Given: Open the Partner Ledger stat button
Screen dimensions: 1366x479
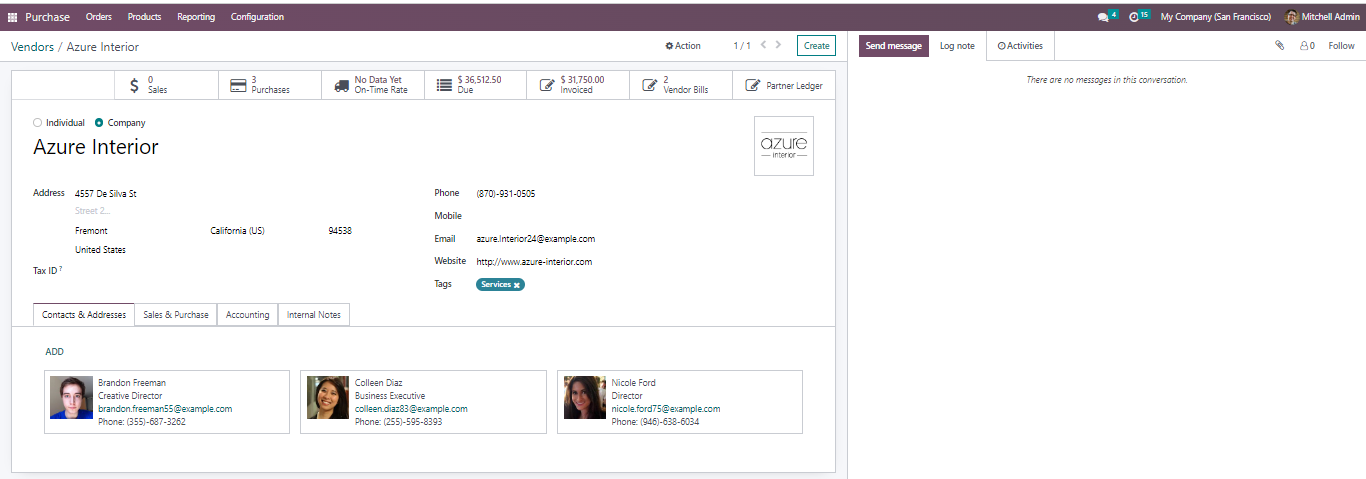Looking at the screenshot, I should pos(784,86).
